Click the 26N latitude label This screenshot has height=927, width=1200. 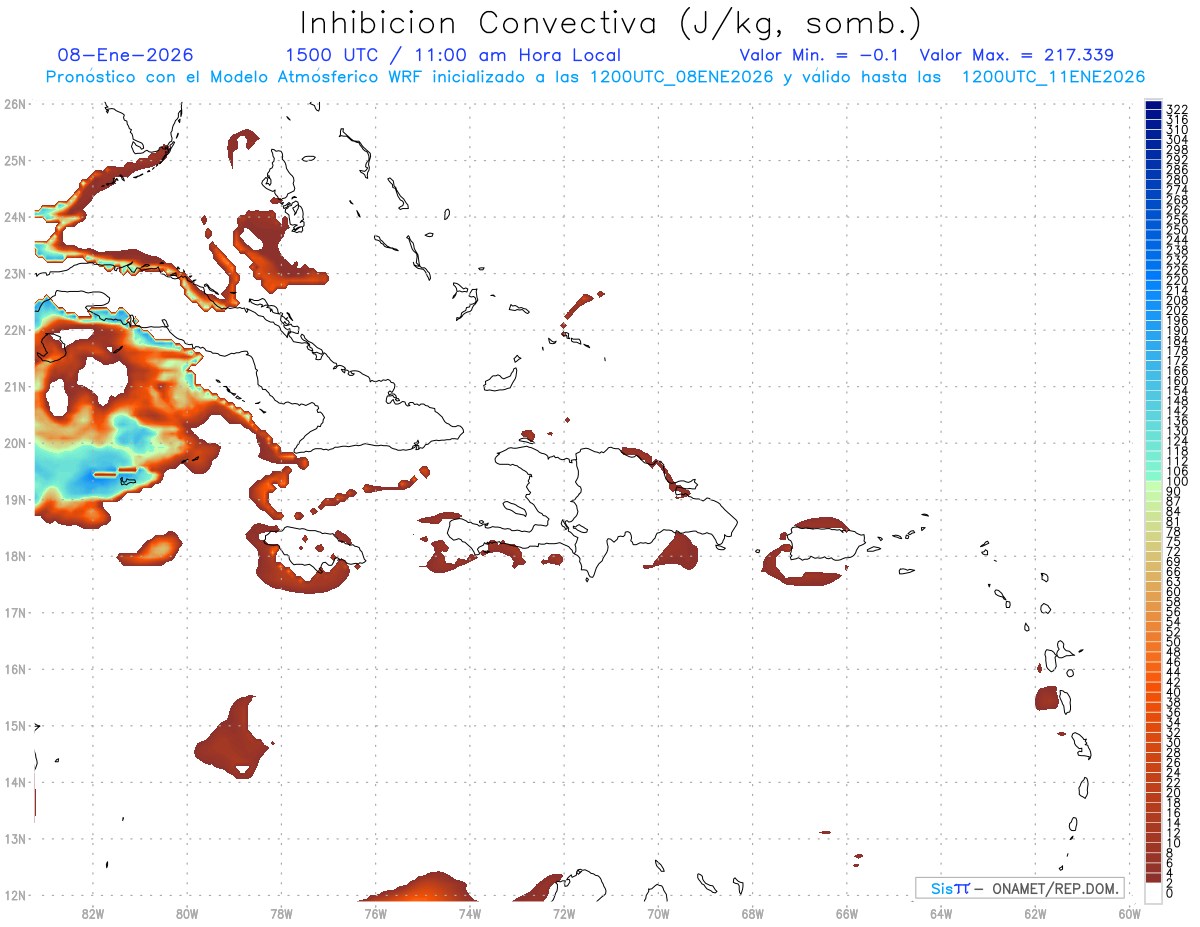15,104
